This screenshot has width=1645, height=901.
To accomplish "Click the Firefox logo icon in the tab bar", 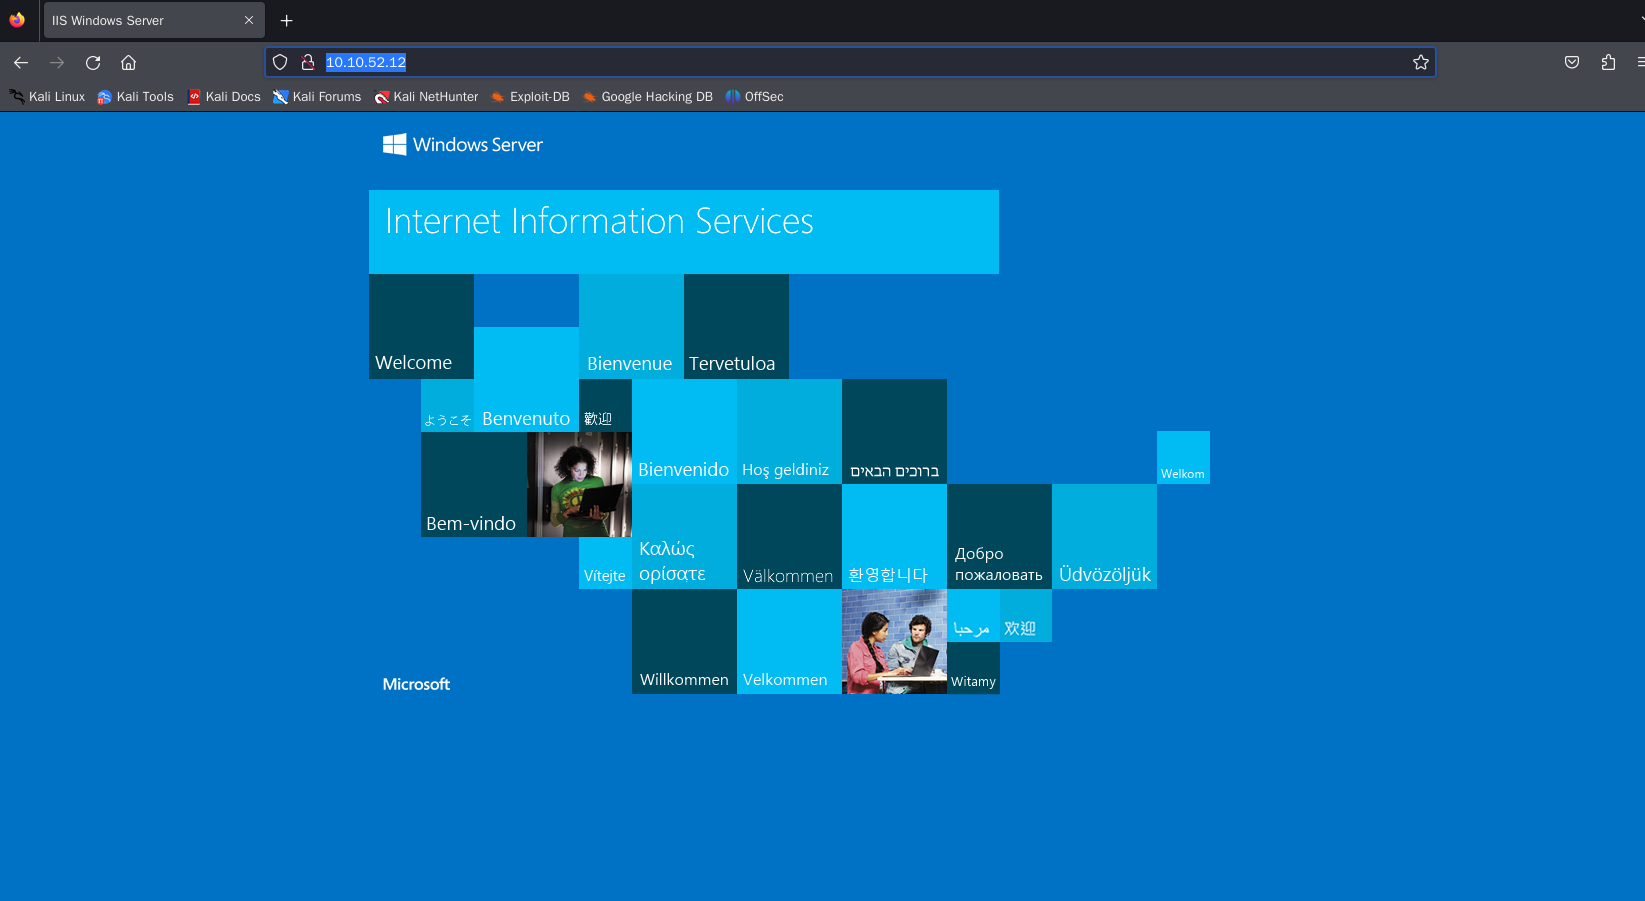I will pyautogui.click(x=17, y=20).
